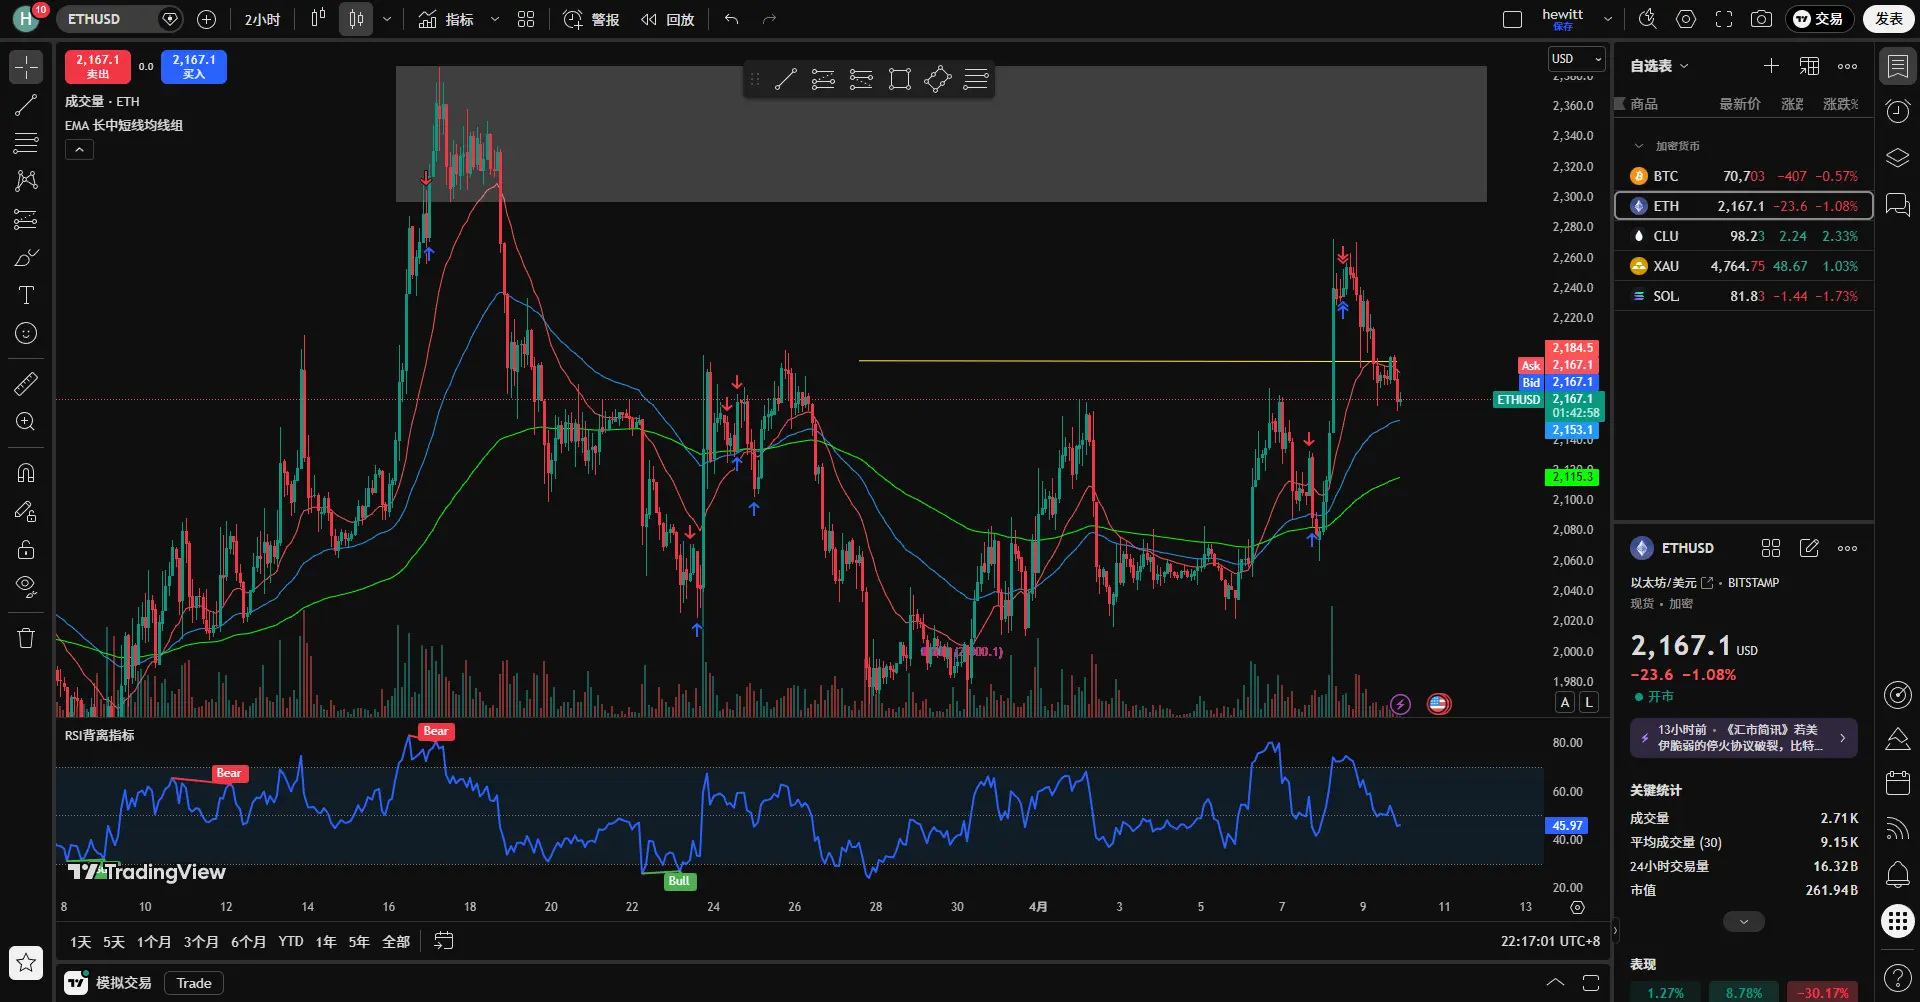1920x1002 pixels.
Task: Open the news headline about 汇市简讯
Action: [x=1744, y=738]
